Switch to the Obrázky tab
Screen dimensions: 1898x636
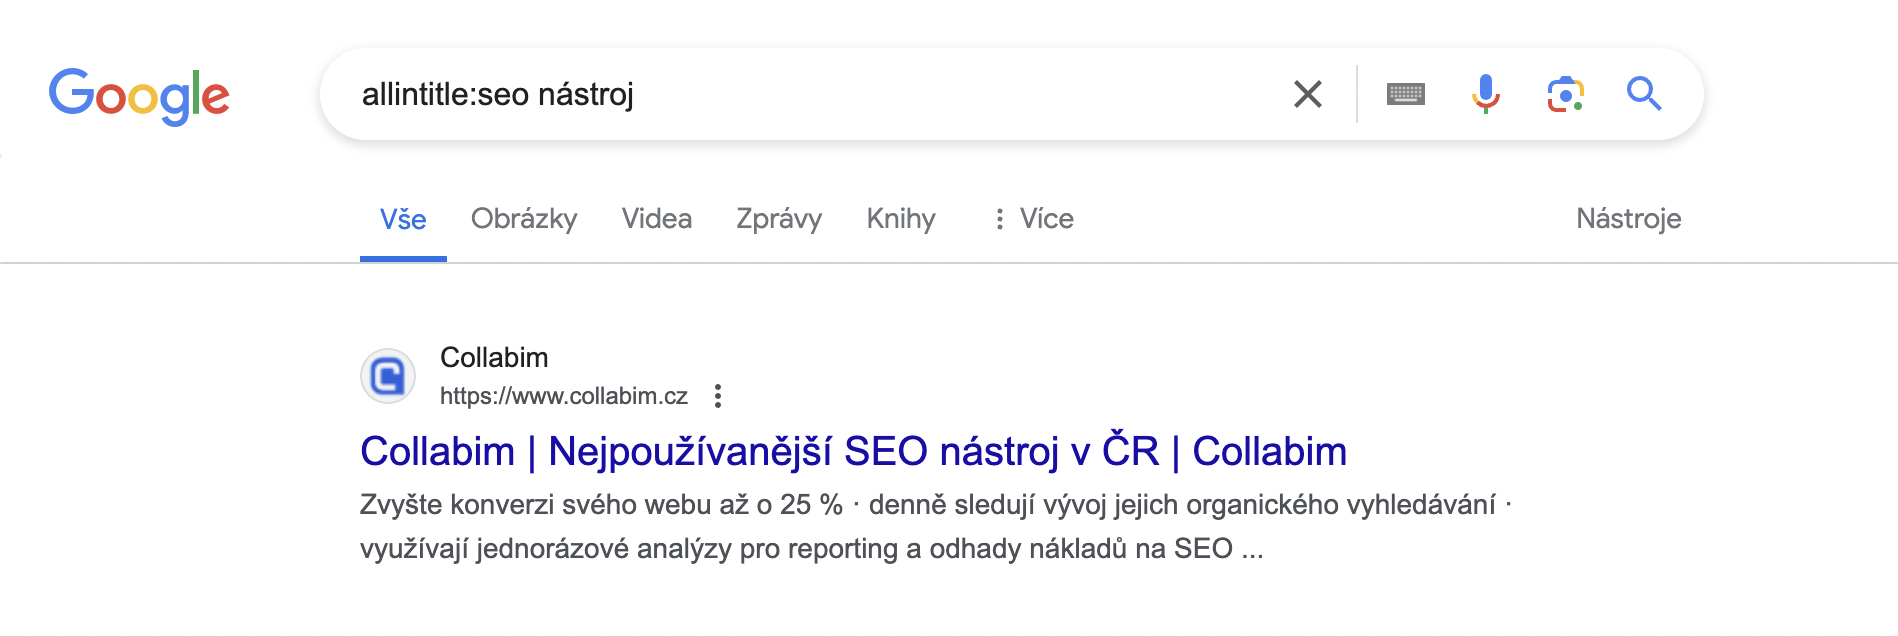(524, 219)
